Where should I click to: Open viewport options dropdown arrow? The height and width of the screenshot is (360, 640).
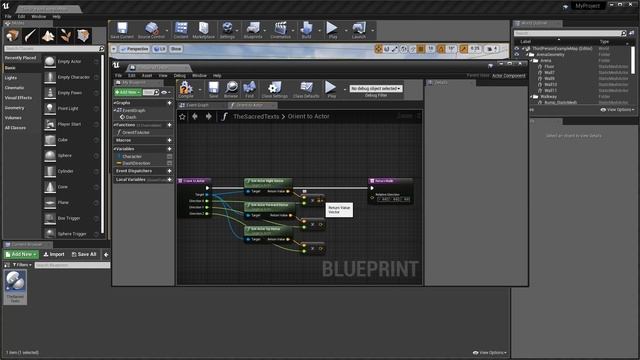[x=114, y=49]
